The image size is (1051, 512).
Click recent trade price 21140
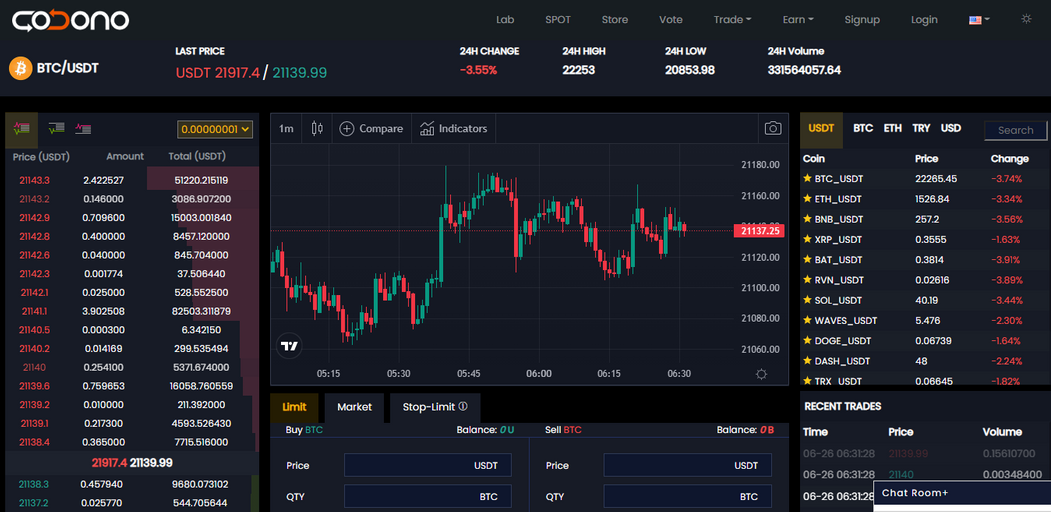pos(901,474)
